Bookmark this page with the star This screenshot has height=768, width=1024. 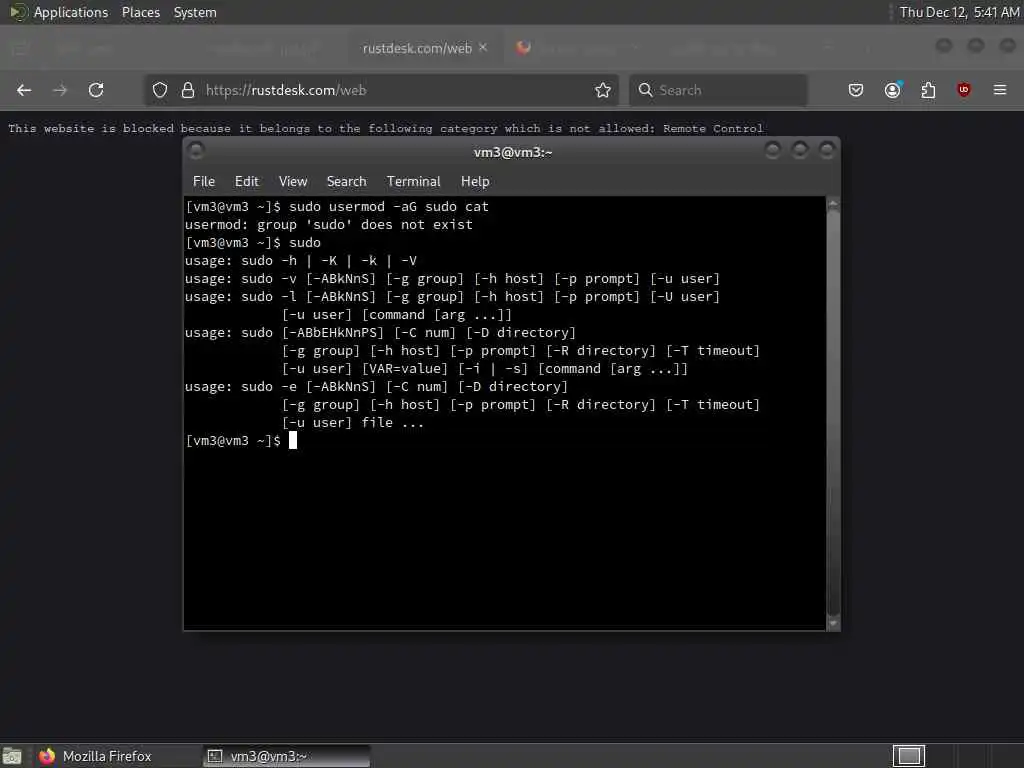603,90
